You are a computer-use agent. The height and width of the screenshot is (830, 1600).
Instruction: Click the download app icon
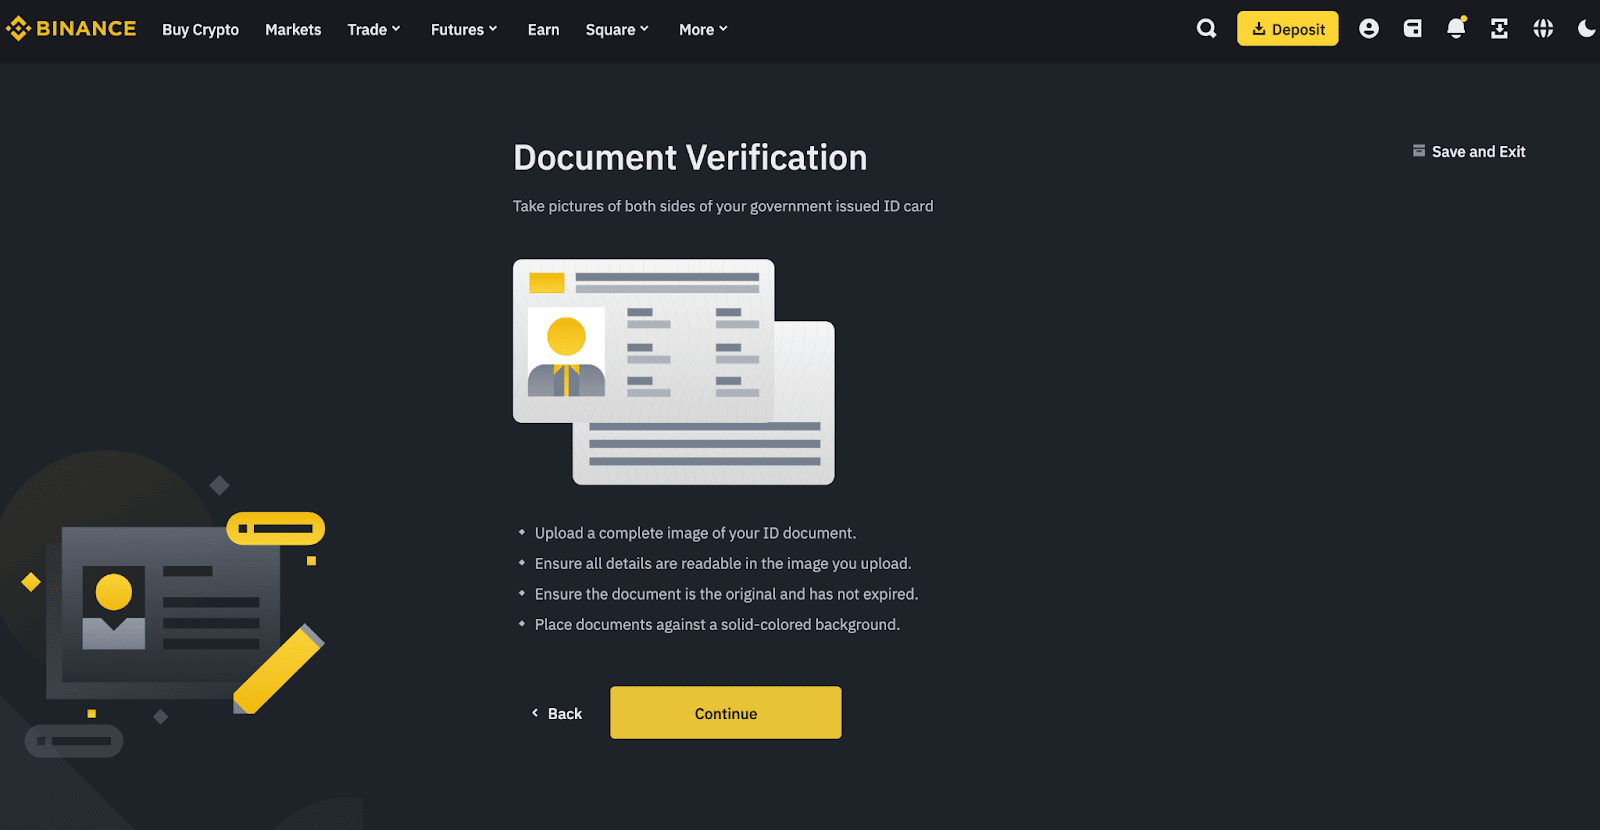pyautogui.click(x=1499, y=29)
